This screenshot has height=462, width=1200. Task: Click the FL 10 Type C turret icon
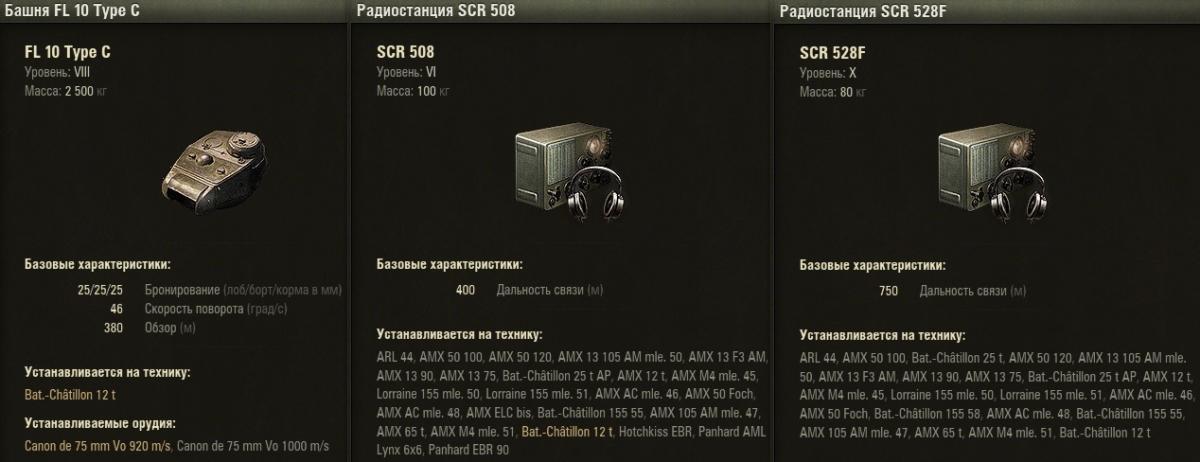(x=215, y=169)
